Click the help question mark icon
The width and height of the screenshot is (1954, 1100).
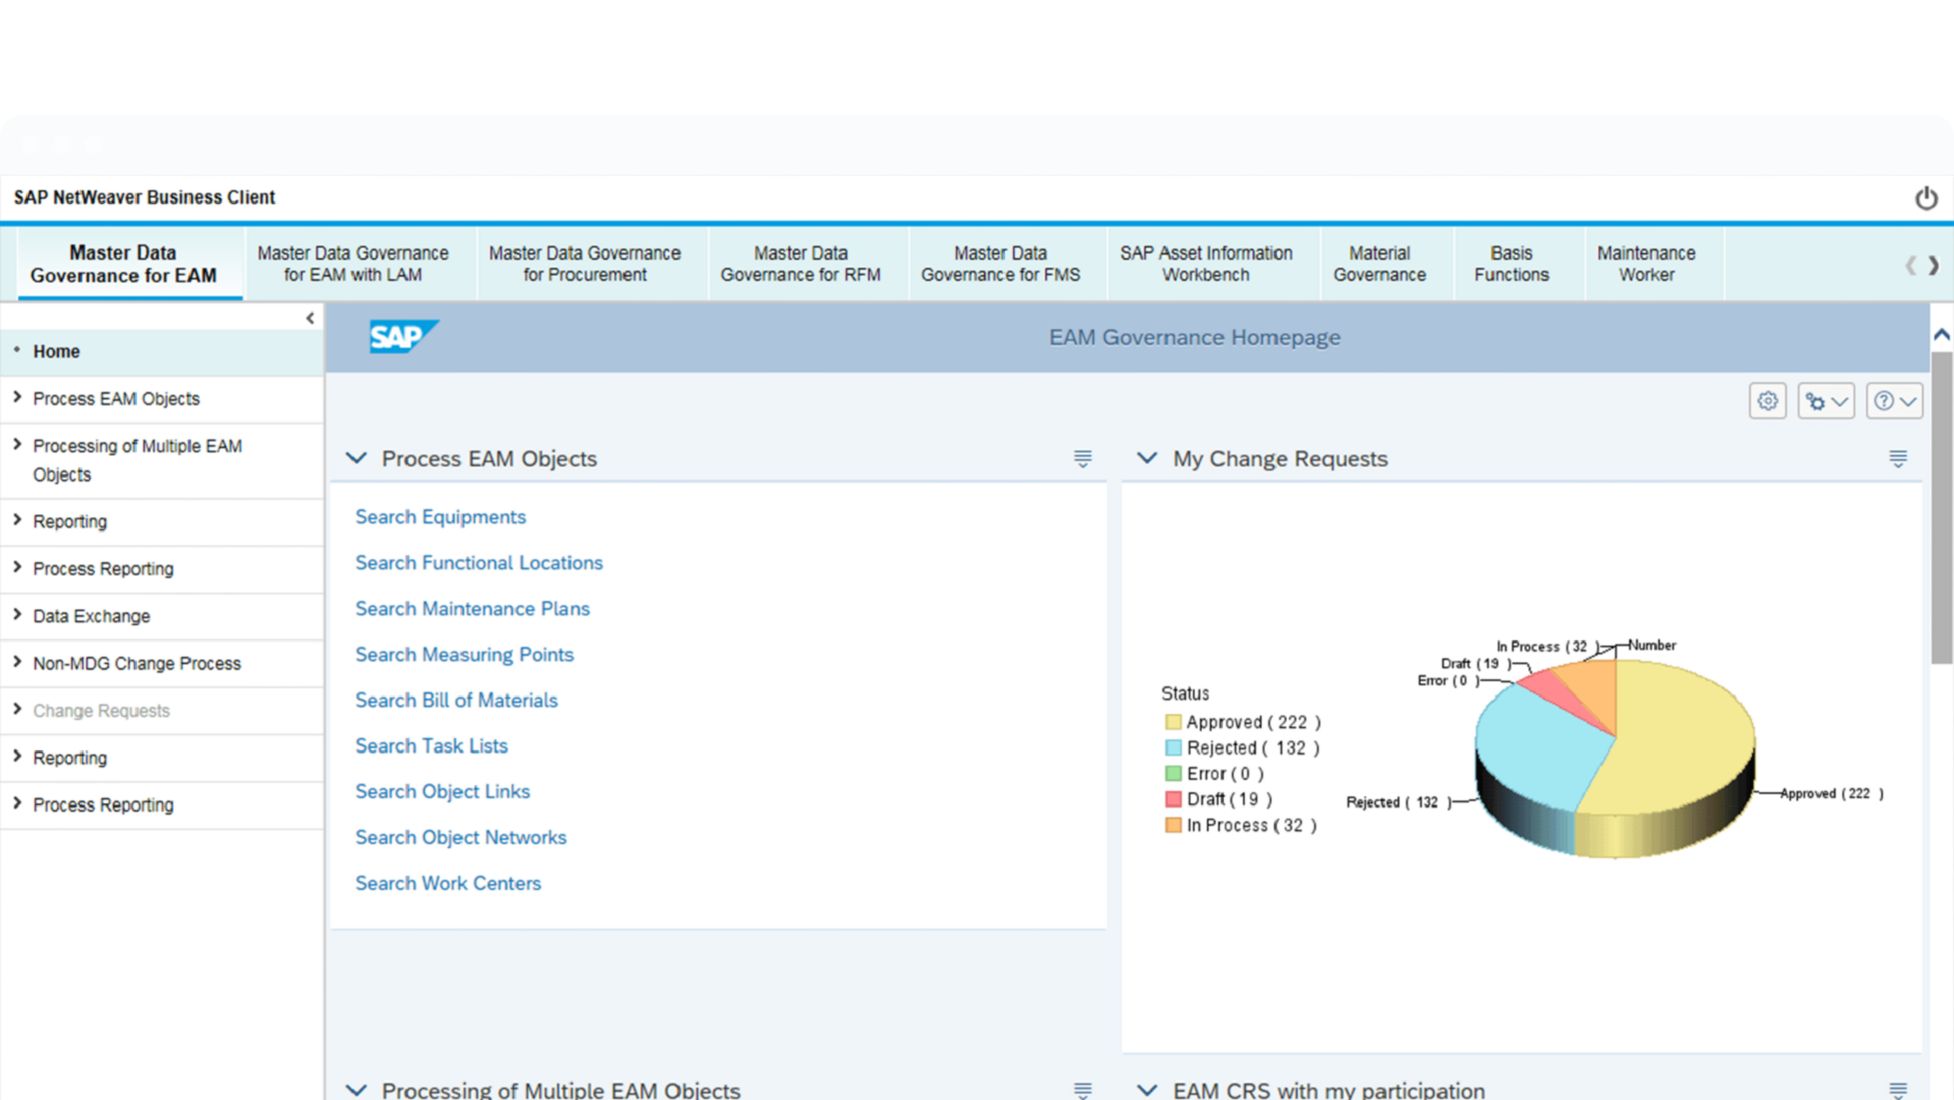pos(1884,401)
